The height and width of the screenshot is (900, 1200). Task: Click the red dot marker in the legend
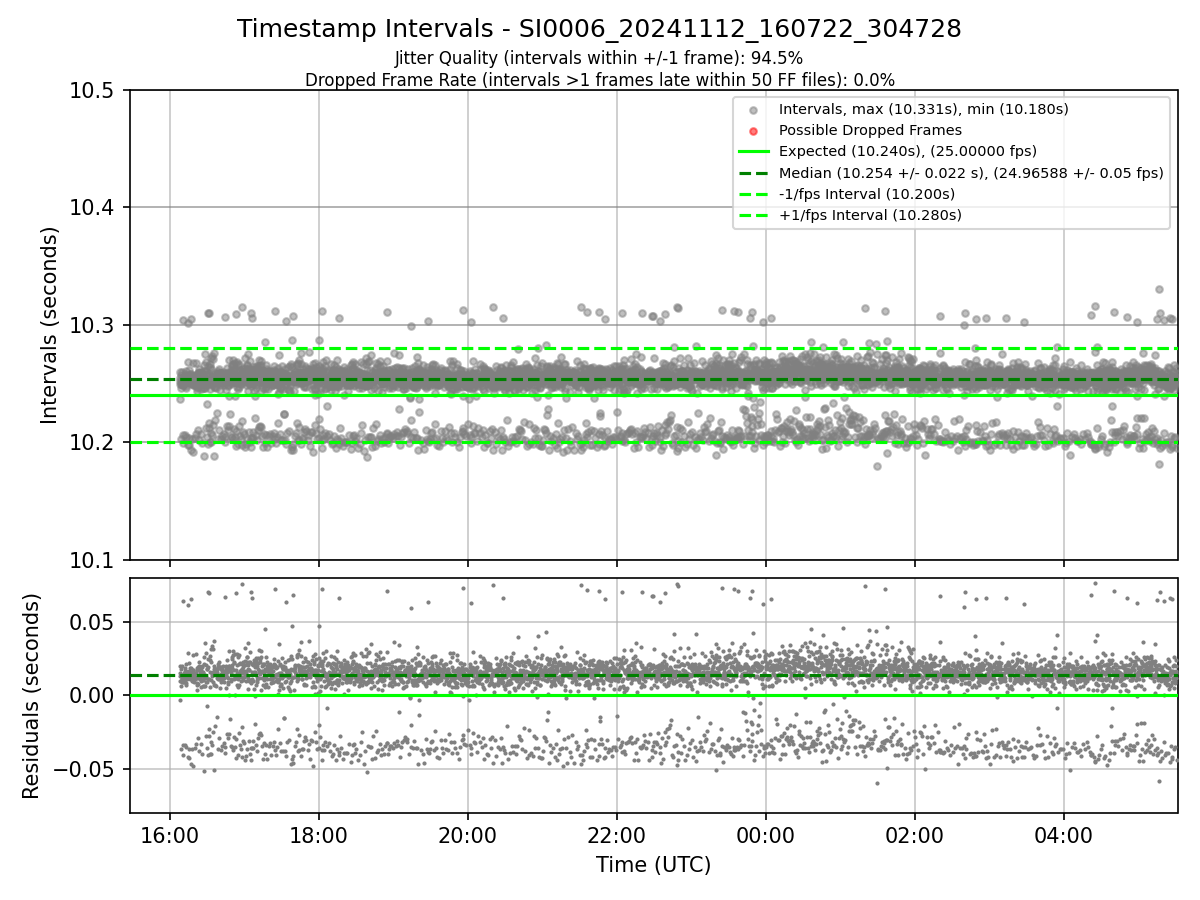tap(754, 131)
